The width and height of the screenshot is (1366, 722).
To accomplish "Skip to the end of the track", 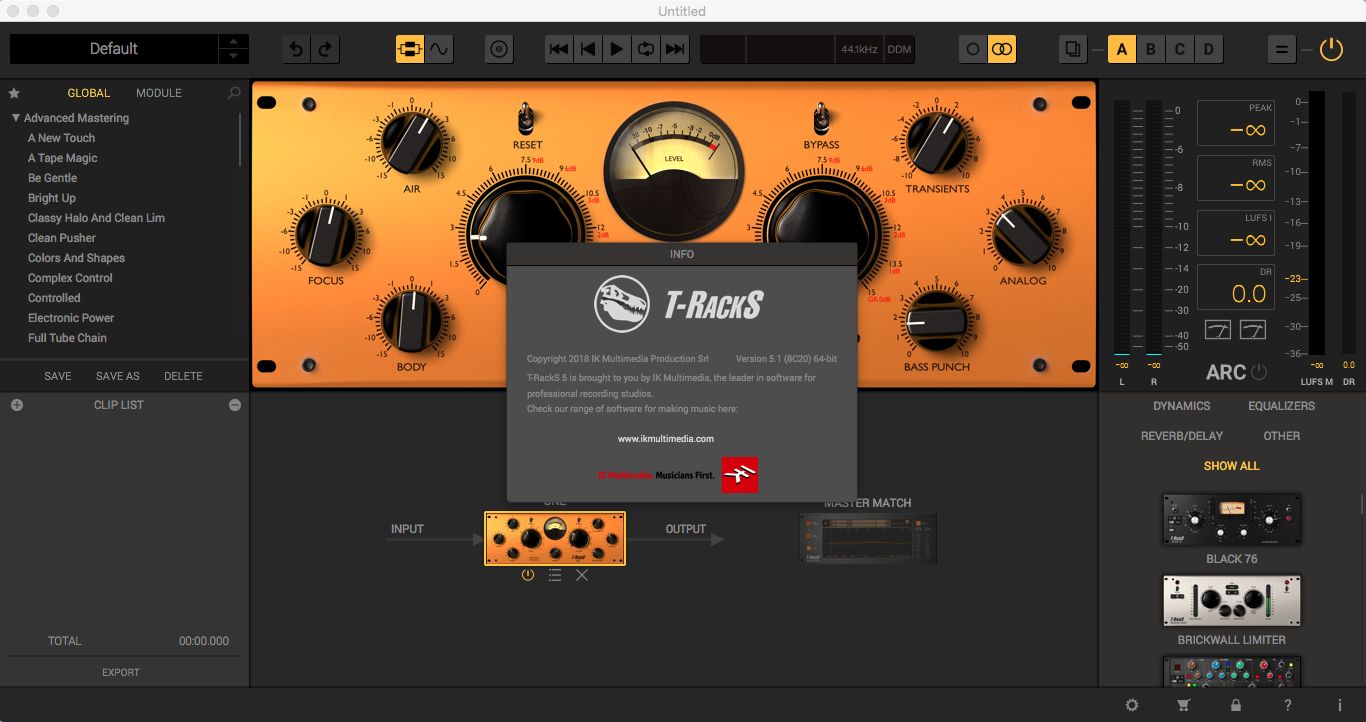I will coord(675,49).
